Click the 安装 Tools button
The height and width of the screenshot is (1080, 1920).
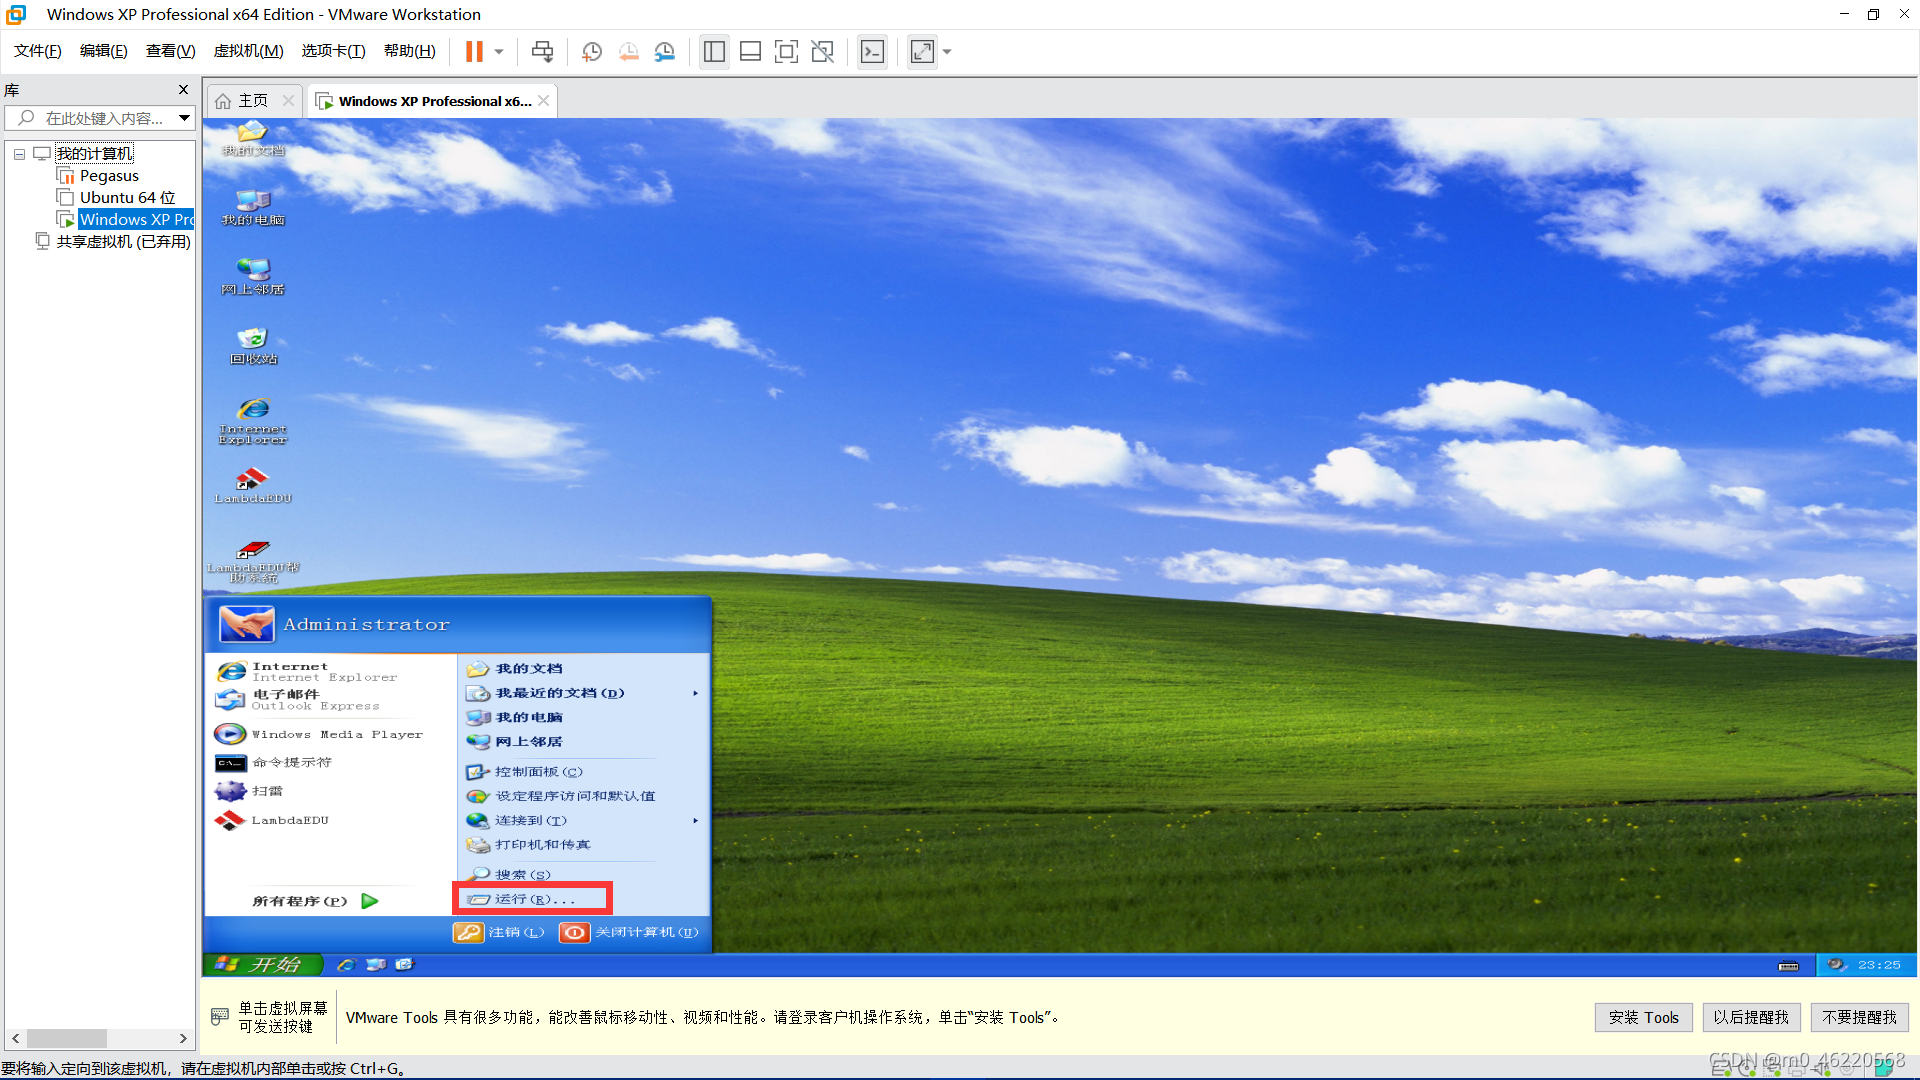pos(1643,1017)
